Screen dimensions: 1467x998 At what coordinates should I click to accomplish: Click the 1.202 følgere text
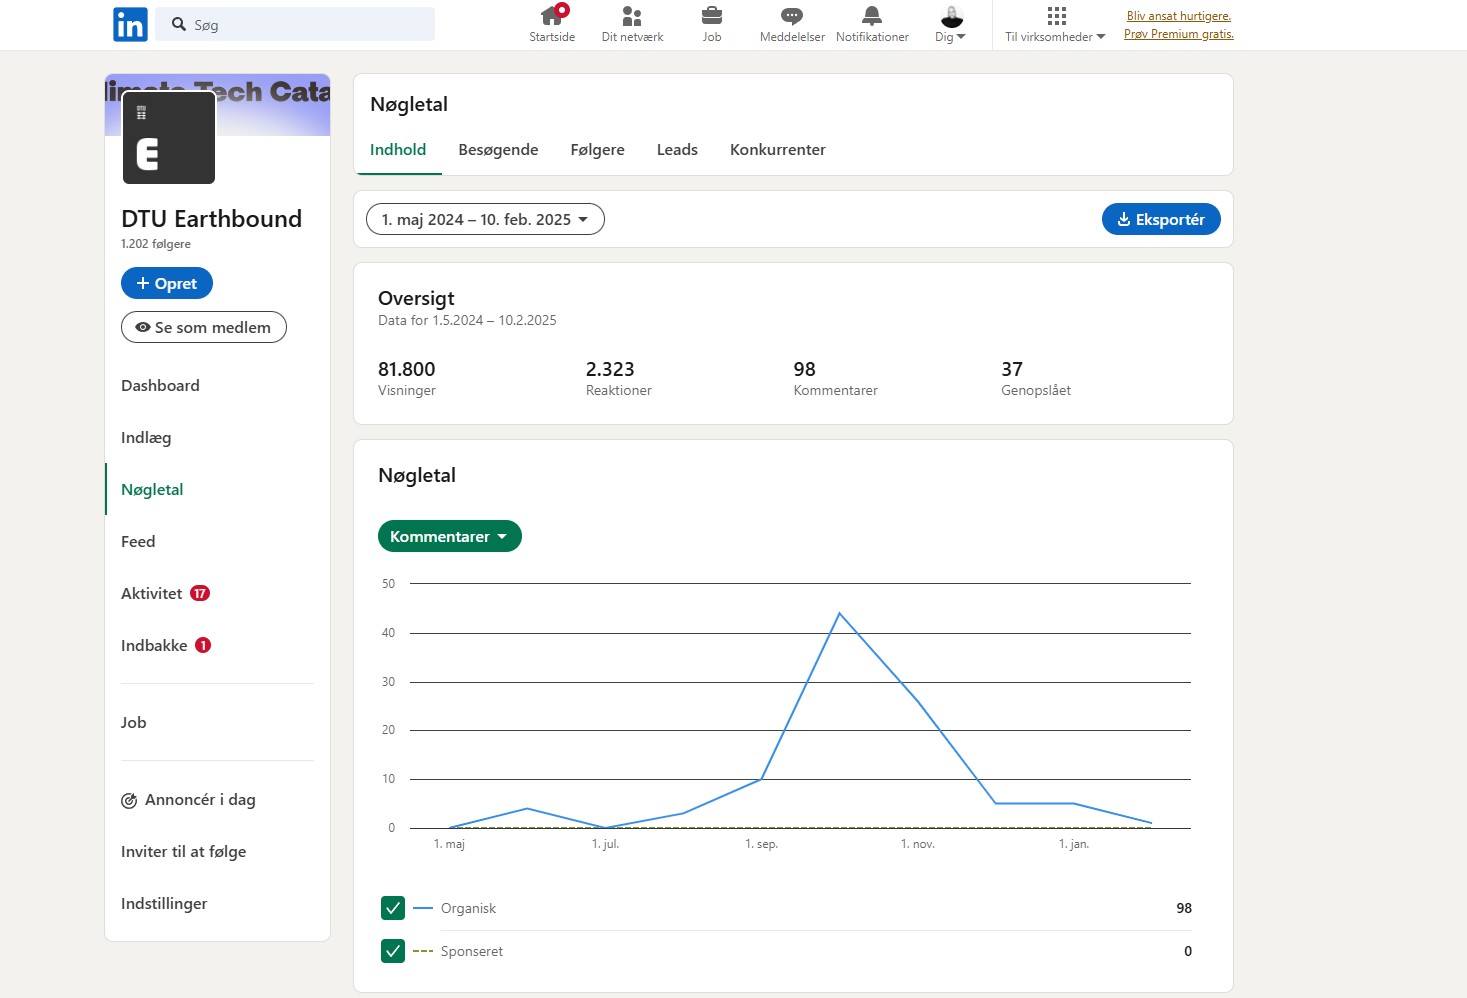pyautogui.click(x=156, y=244)
